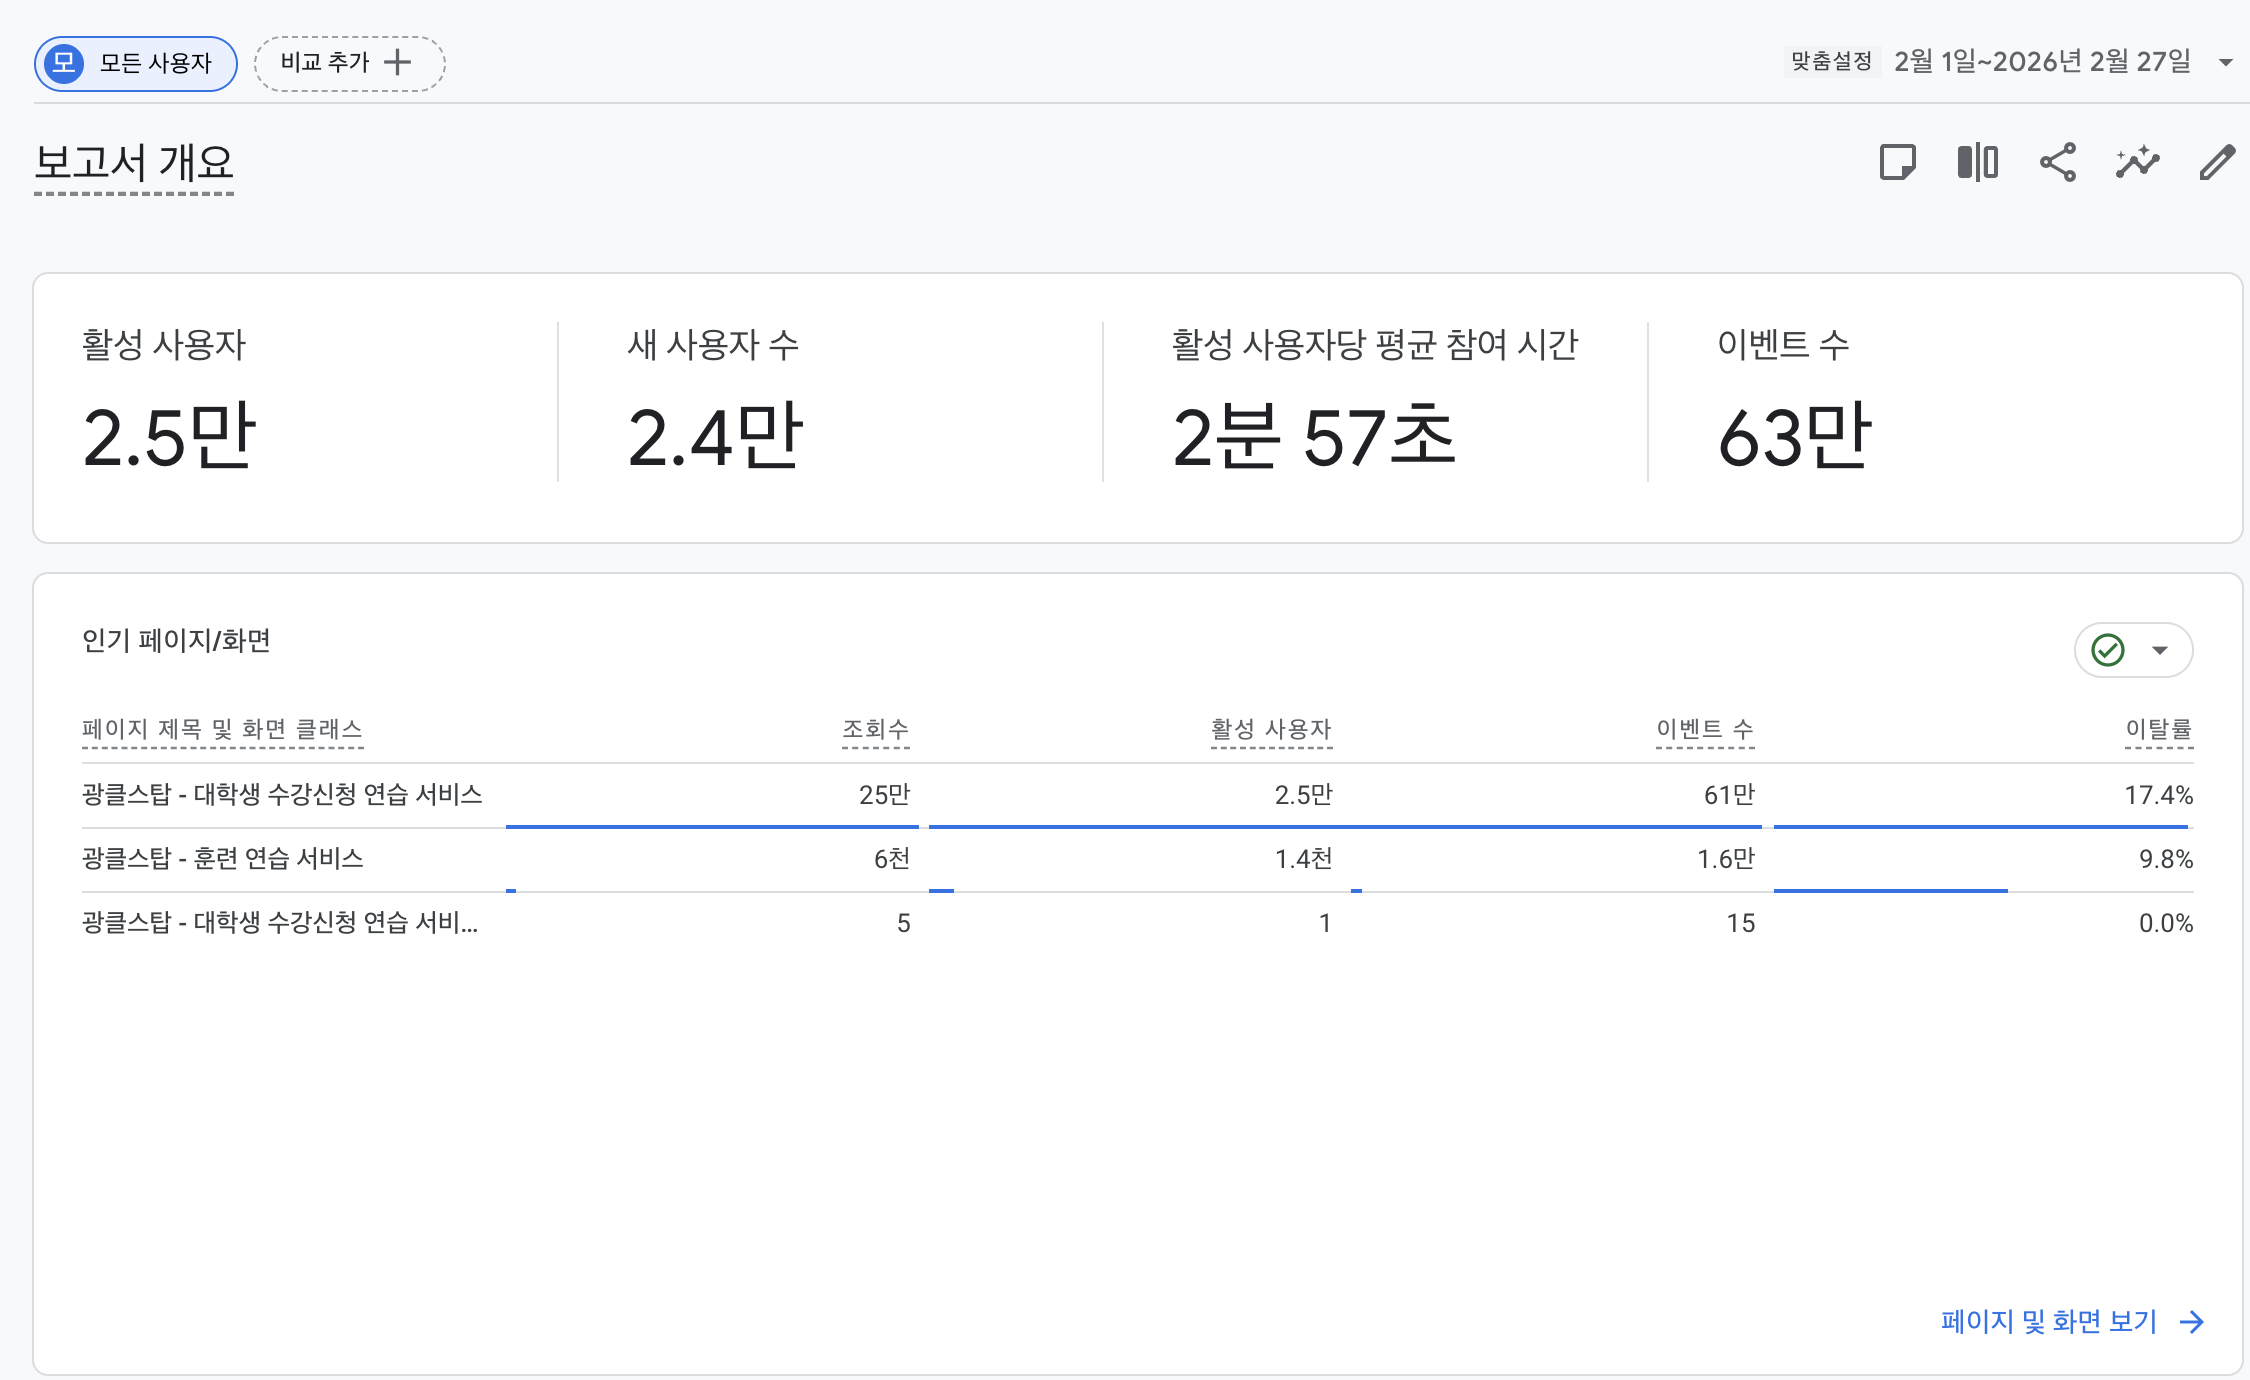The height and width of the screenshot is (1380, 2250).
Task: Select the 활성 사용자 2.5만 metric card
Action: pyautogui.click(x=295, y=402)
